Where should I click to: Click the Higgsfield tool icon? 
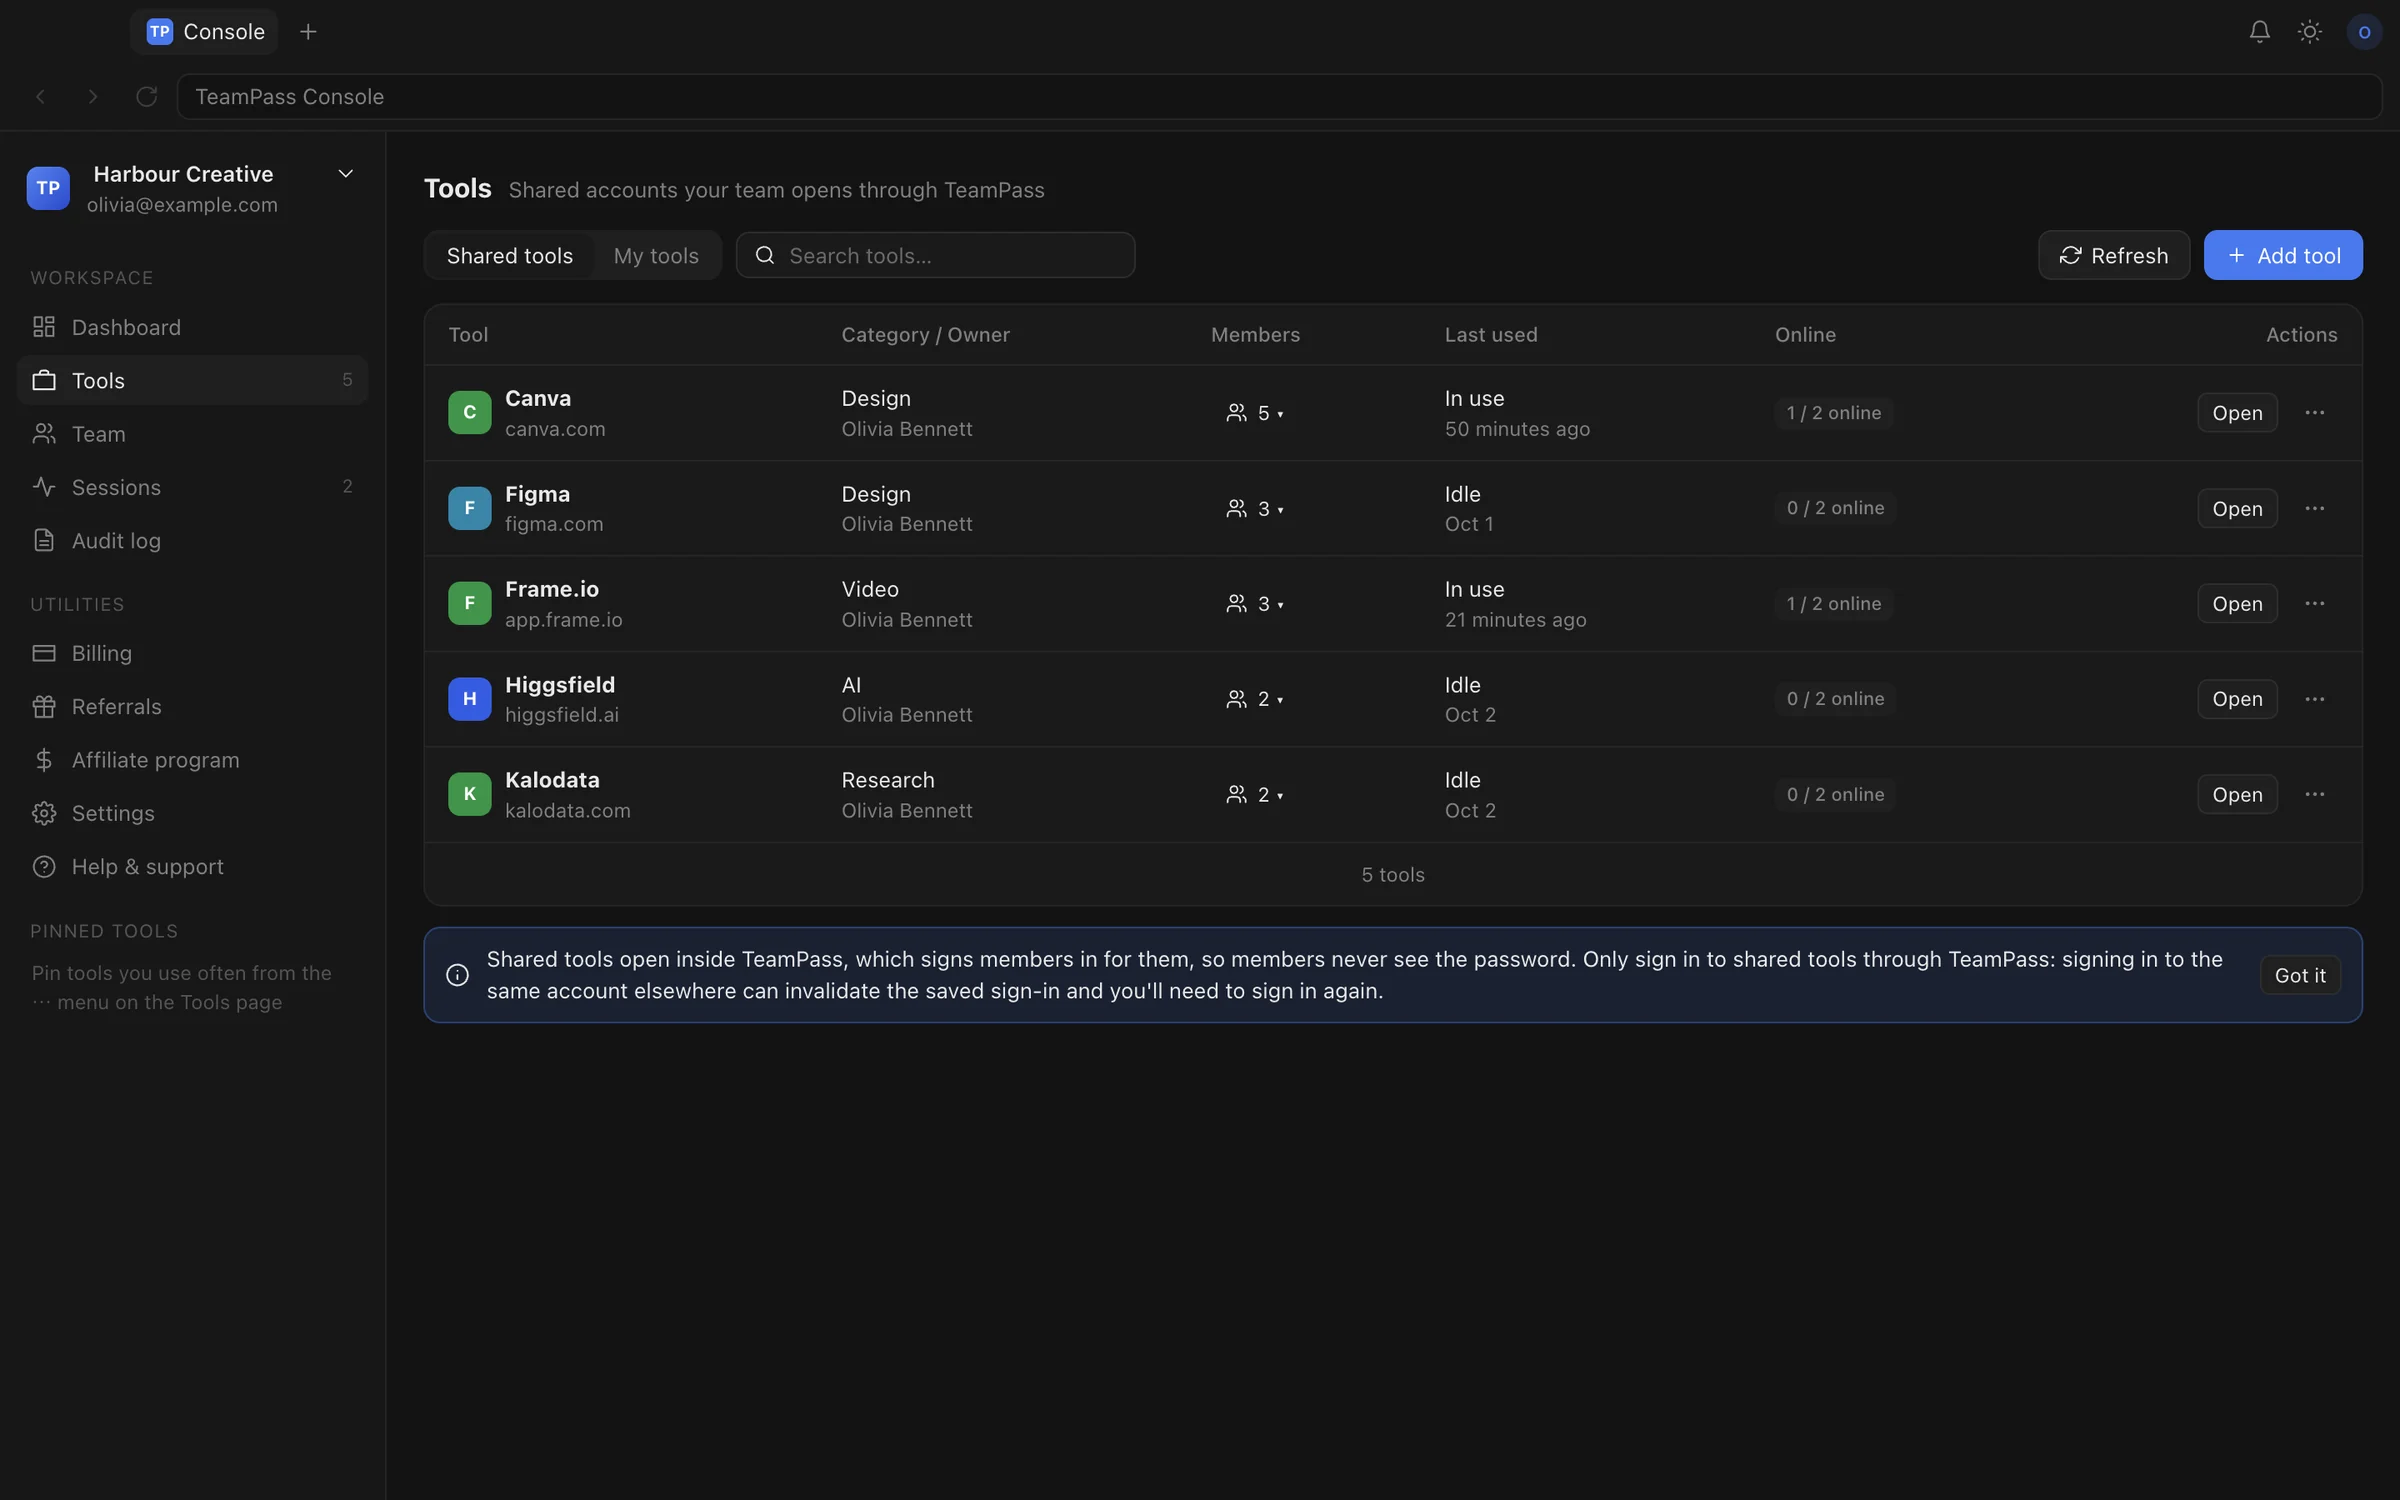tap(469, 699)
